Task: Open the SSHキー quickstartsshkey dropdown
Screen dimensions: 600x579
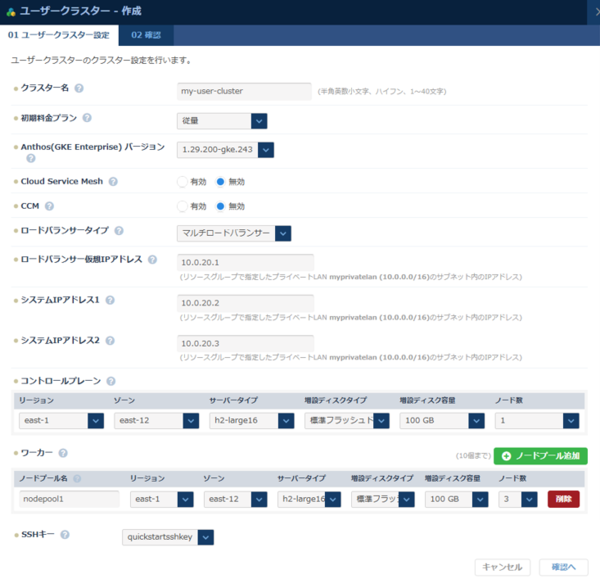Action: [205, 537]
